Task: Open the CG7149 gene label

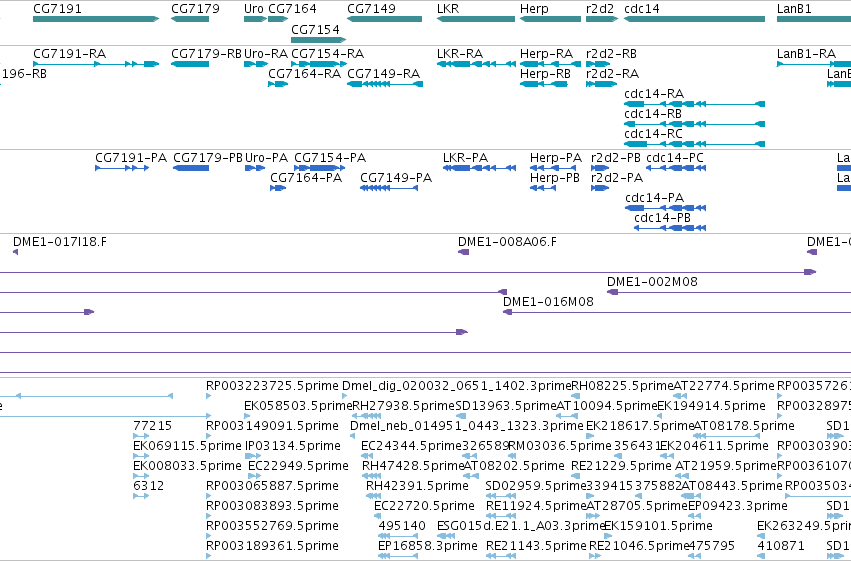Action: (371, 9)
